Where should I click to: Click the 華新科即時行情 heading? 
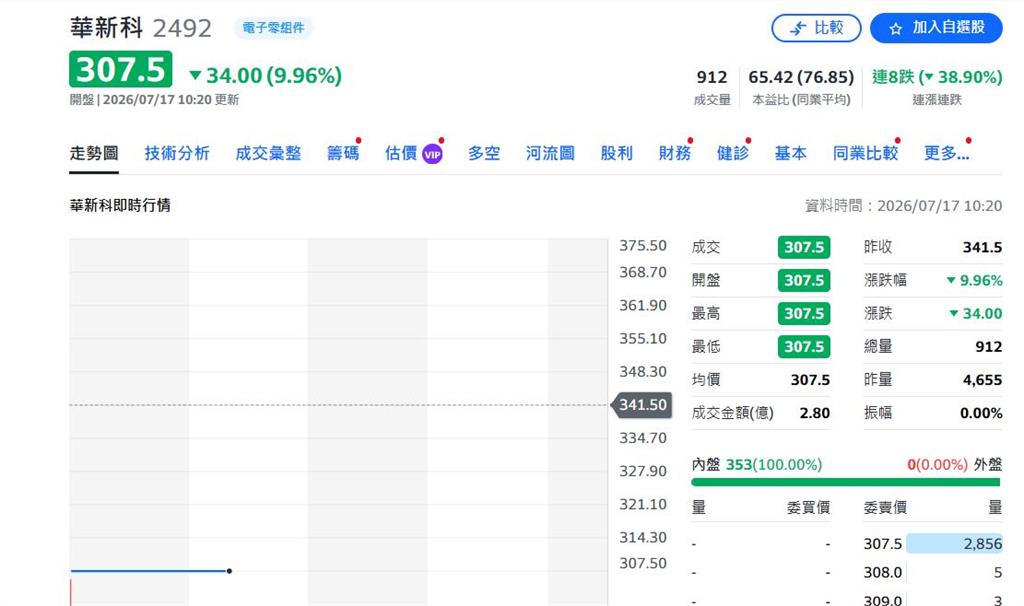(x=120, y=206)
